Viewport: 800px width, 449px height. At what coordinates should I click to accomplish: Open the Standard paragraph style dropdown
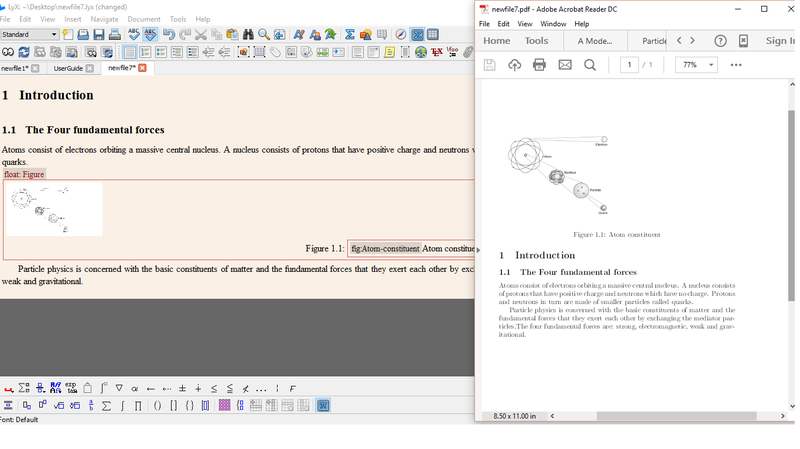coord(29,34)
